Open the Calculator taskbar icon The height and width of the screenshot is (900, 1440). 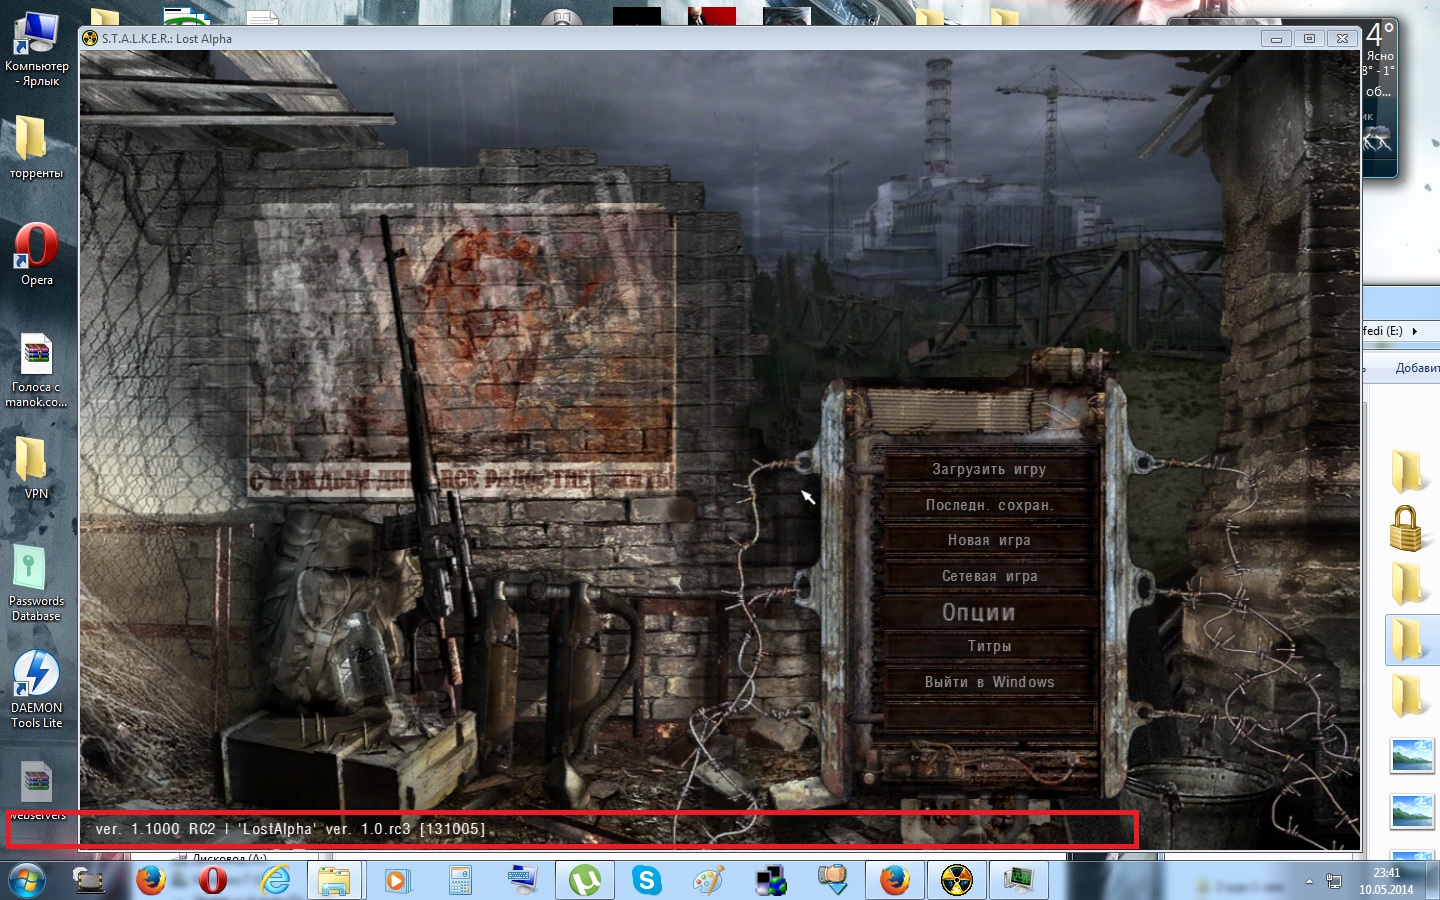[460, 880]
